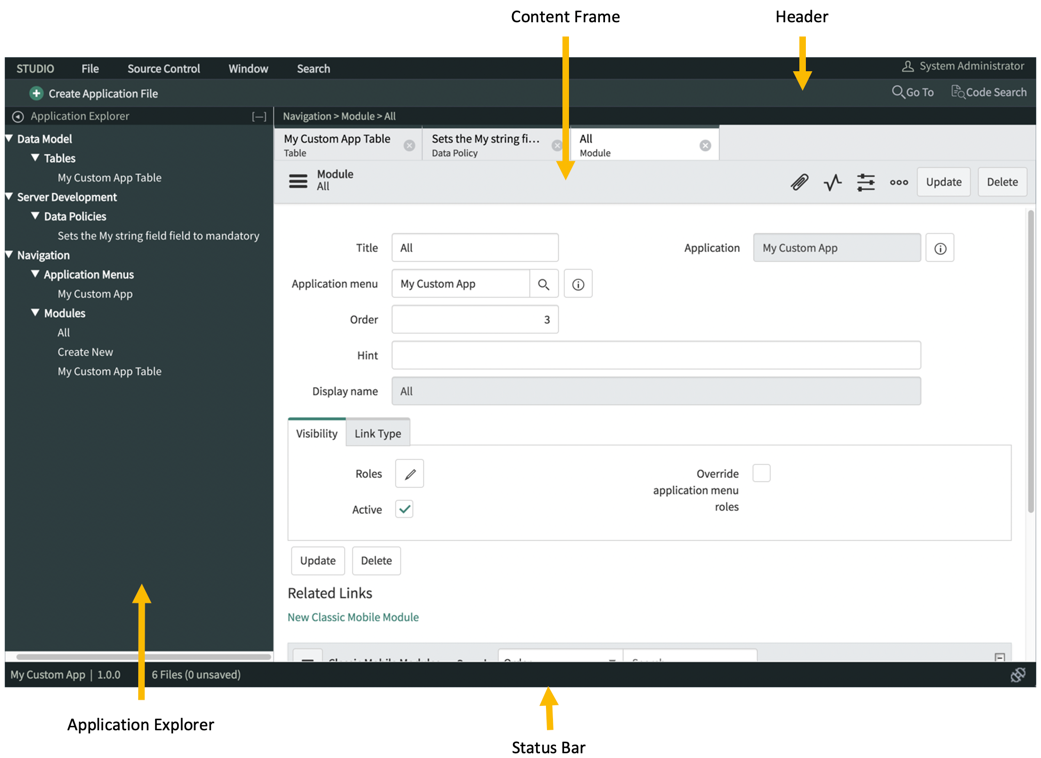Screen dimensions: 1041x758
Task: Open more options with the ellipsis icon
Action: (898, 182)
